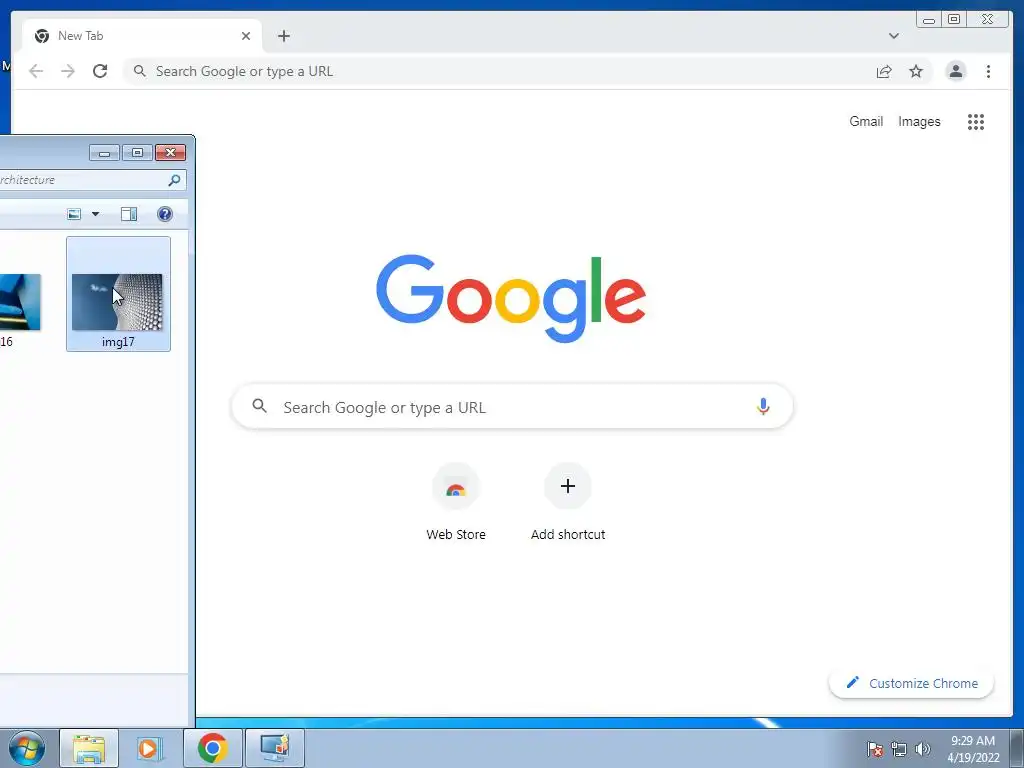Image resolution: width=1024 pixels, height=768 pixels.
Task: Open Windows Start menu
Action: click(x=27, y=748)
